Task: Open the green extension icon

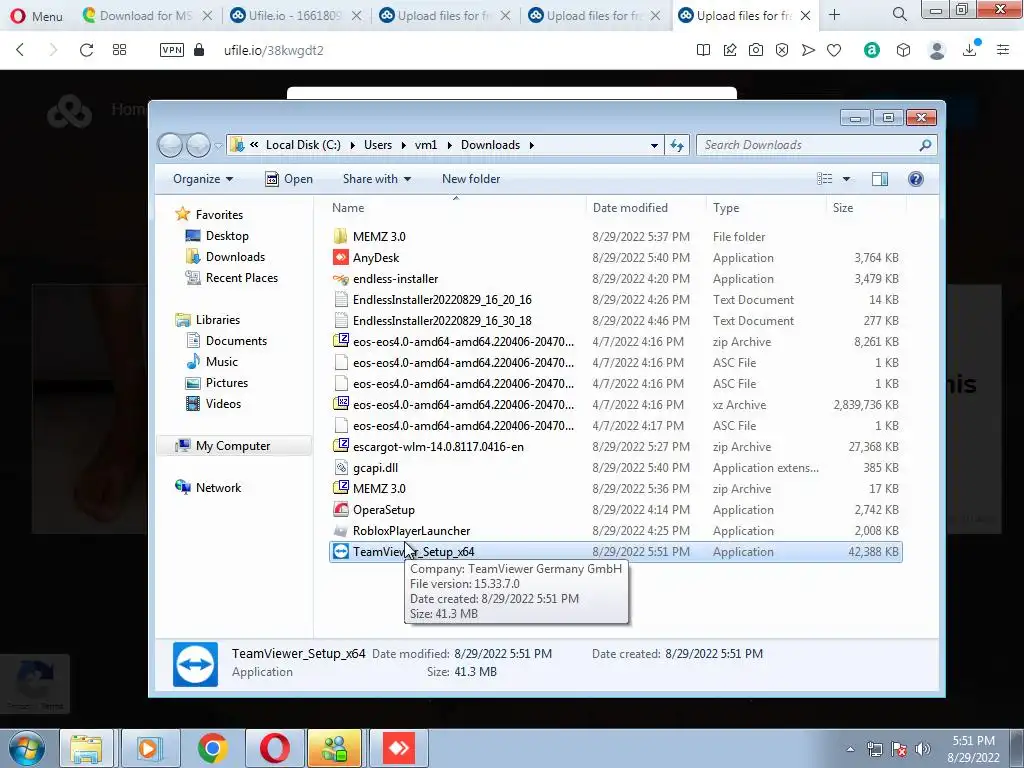Action: click(872, 50)
